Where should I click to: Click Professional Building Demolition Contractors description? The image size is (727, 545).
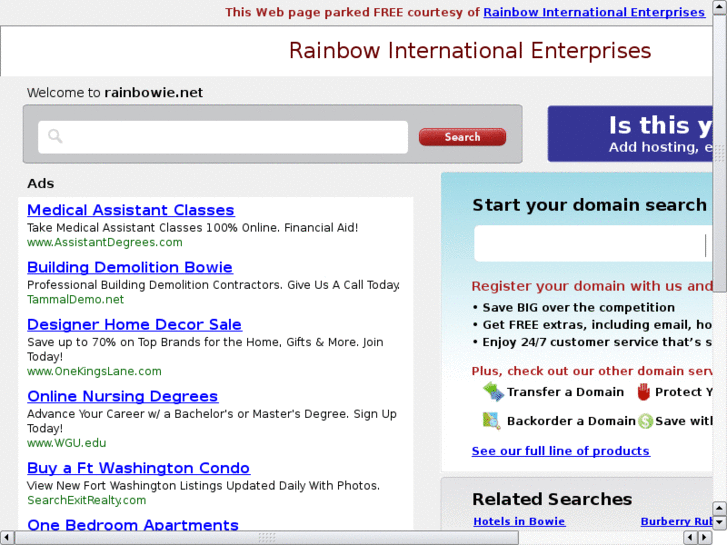pyautogui.click(x=213, y=285)
